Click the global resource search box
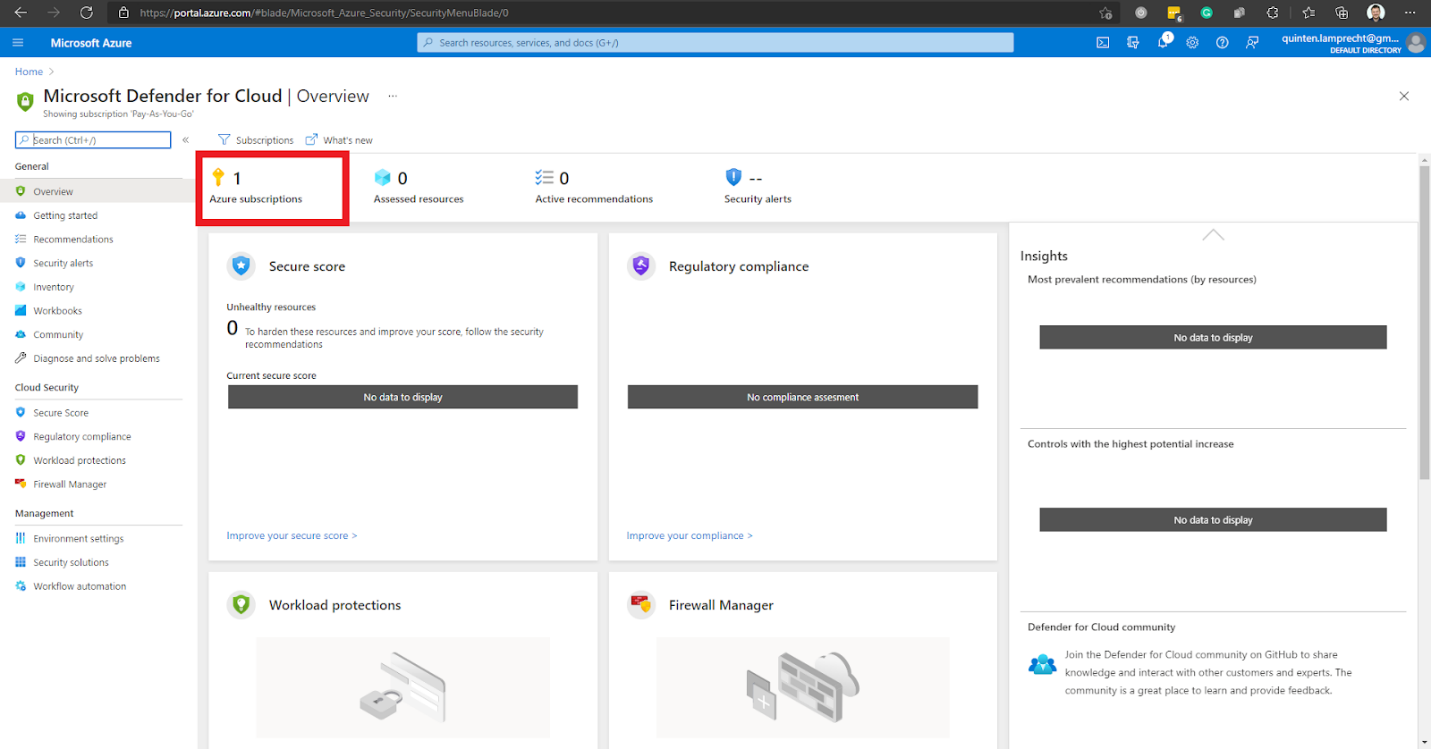This screenshot has height=749, width=1431. click(715, 43)
